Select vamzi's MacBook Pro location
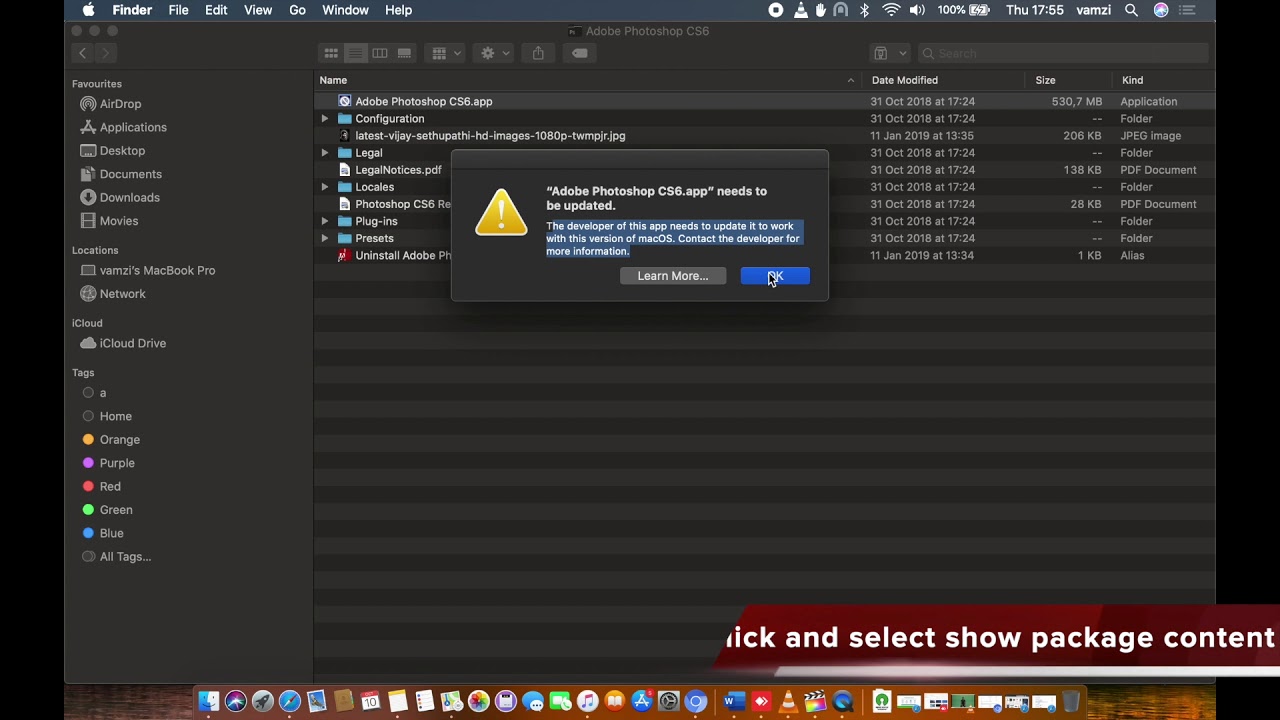Image resolution: width=1280 pixels, height=720 pixels. 157,271
